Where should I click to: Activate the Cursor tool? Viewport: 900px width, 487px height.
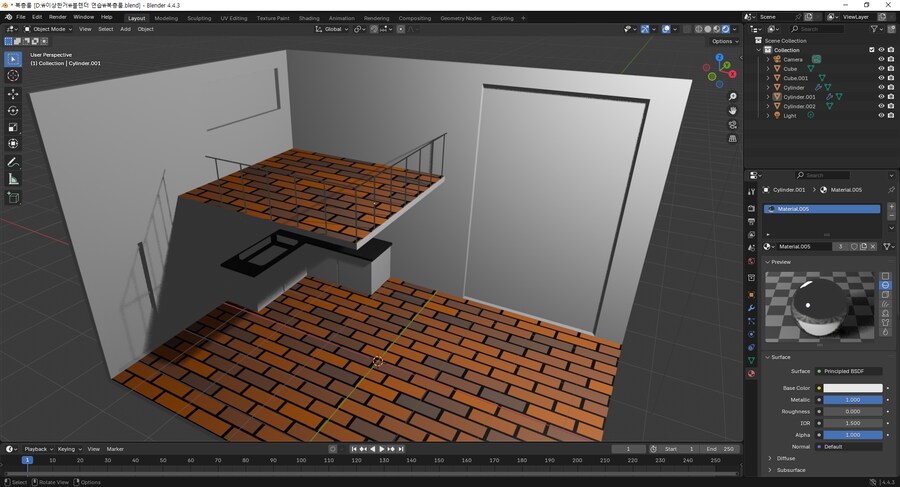pos(13,76)
